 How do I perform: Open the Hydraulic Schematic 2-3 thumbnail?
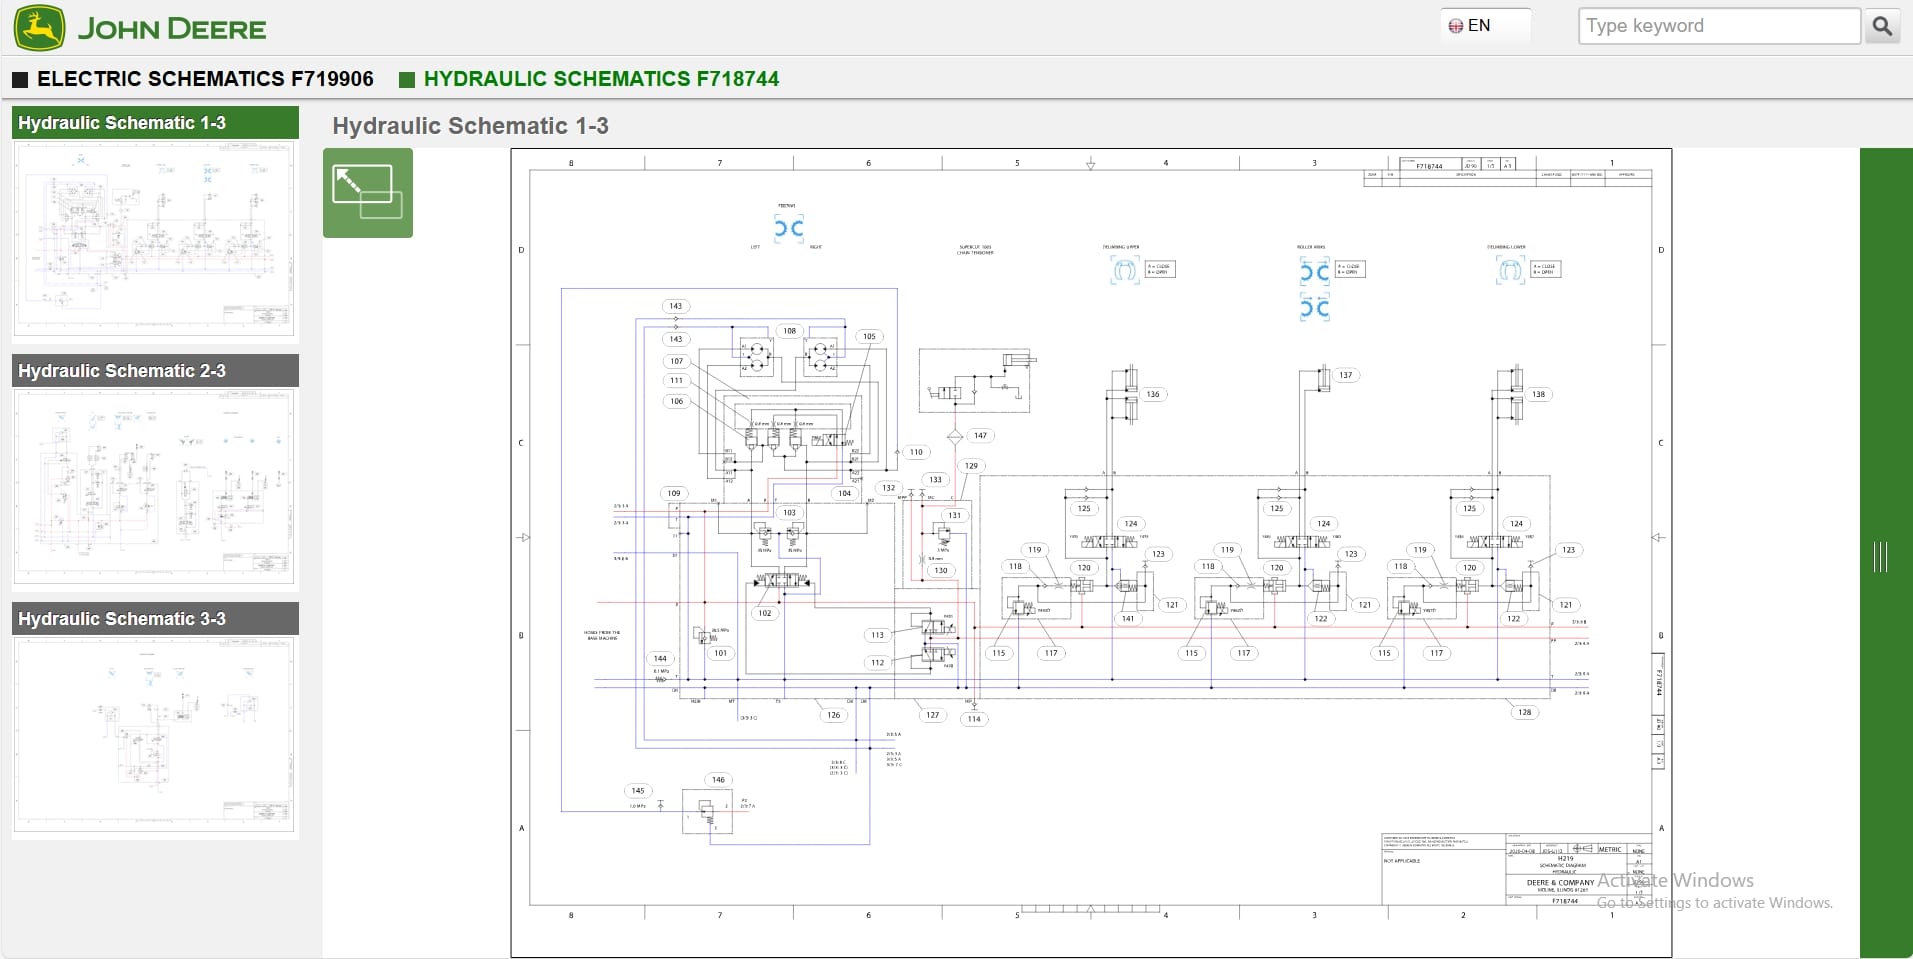[x=154, y=487]
